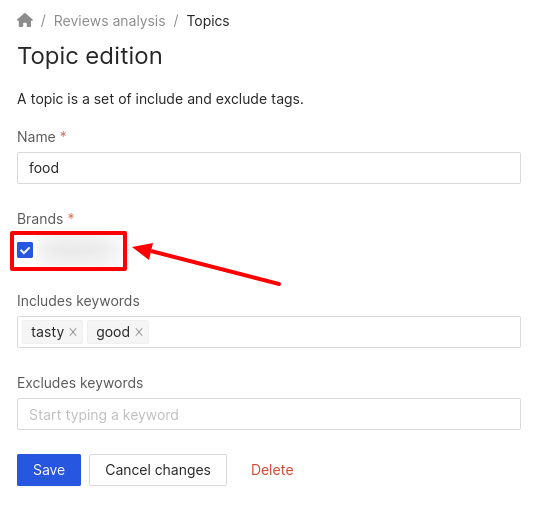540x512 pixels.
Task: Select the Topics breadcrumb item
Action: point(208,21)
